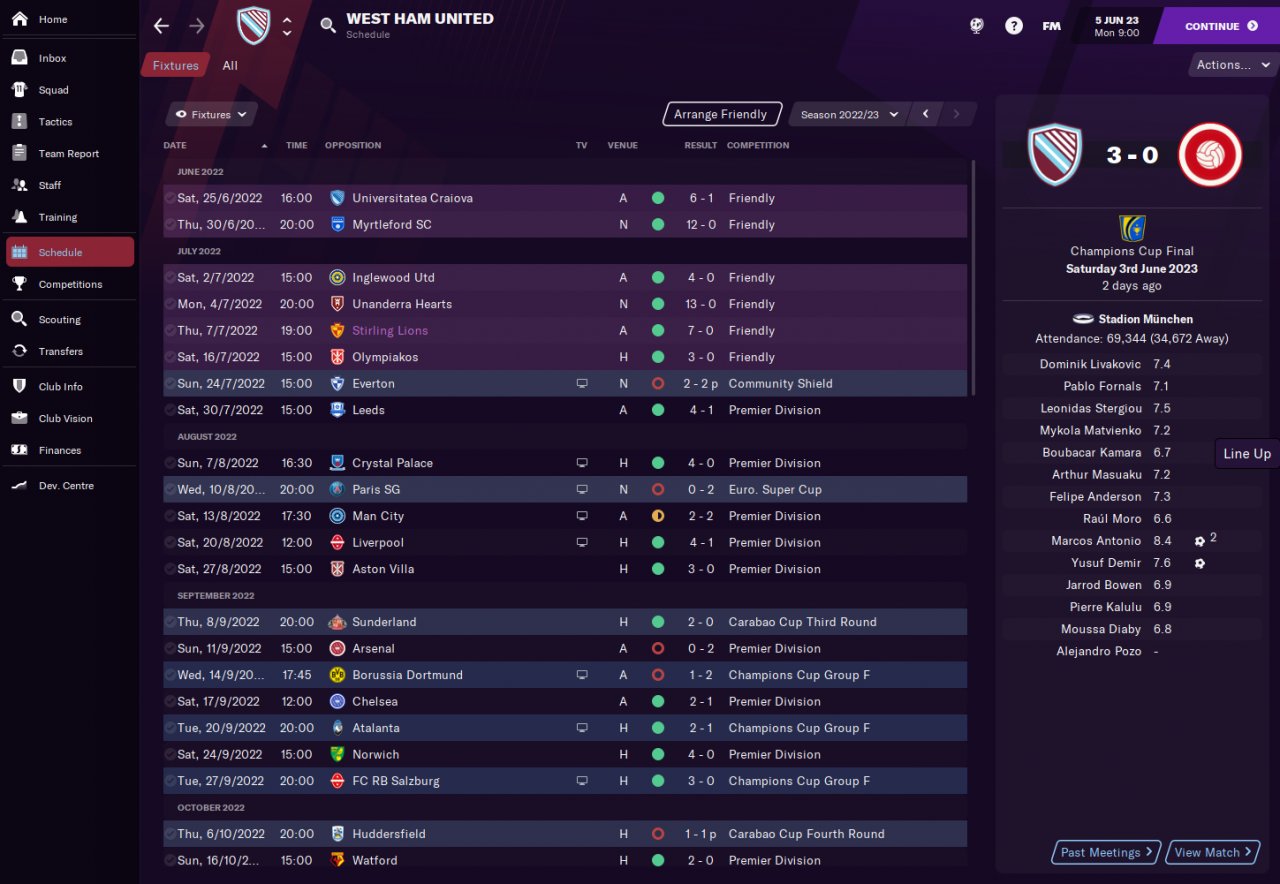Click the back navigation arrow

point(161,26)
